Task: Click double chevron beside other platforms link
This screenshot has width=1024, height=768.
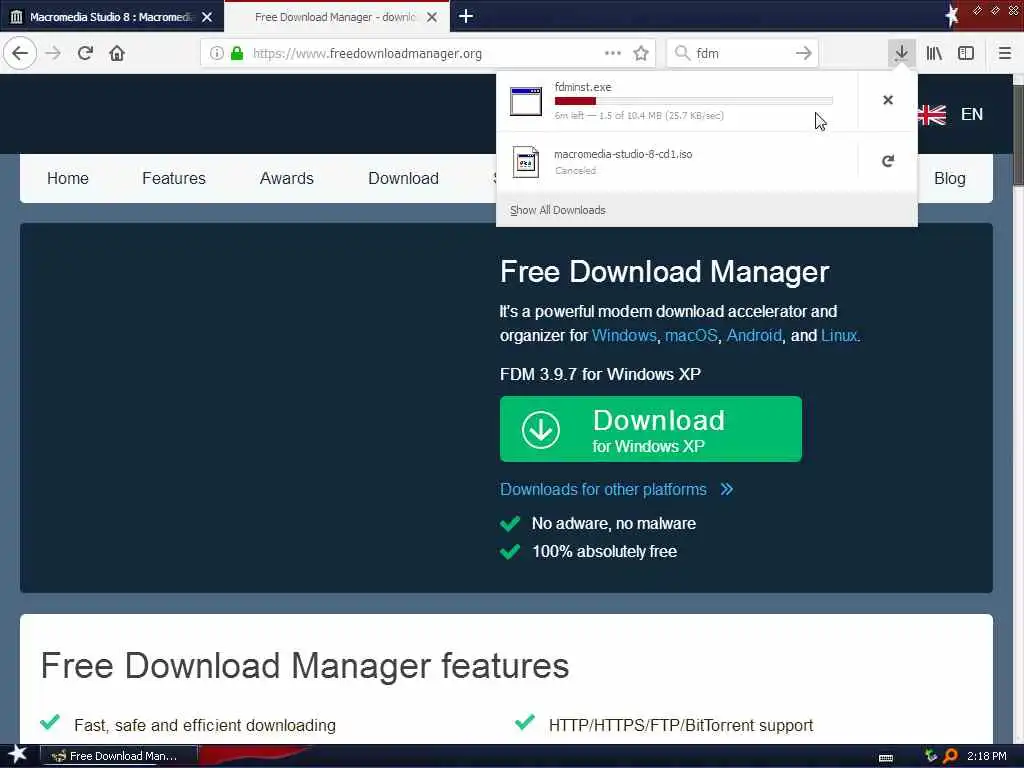Action: pyautogui.click(x=727, y=489)
